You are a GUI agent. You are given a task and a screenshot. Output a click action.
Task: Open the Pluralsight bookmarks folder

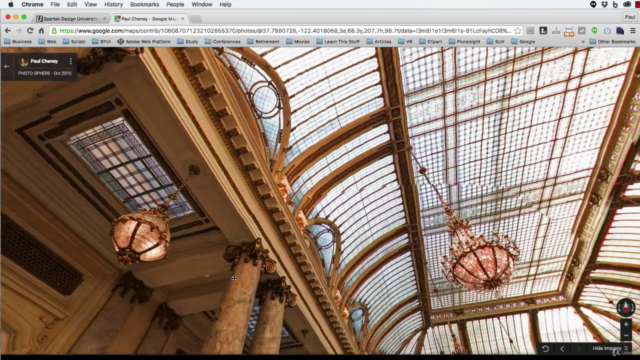[464, 42]
